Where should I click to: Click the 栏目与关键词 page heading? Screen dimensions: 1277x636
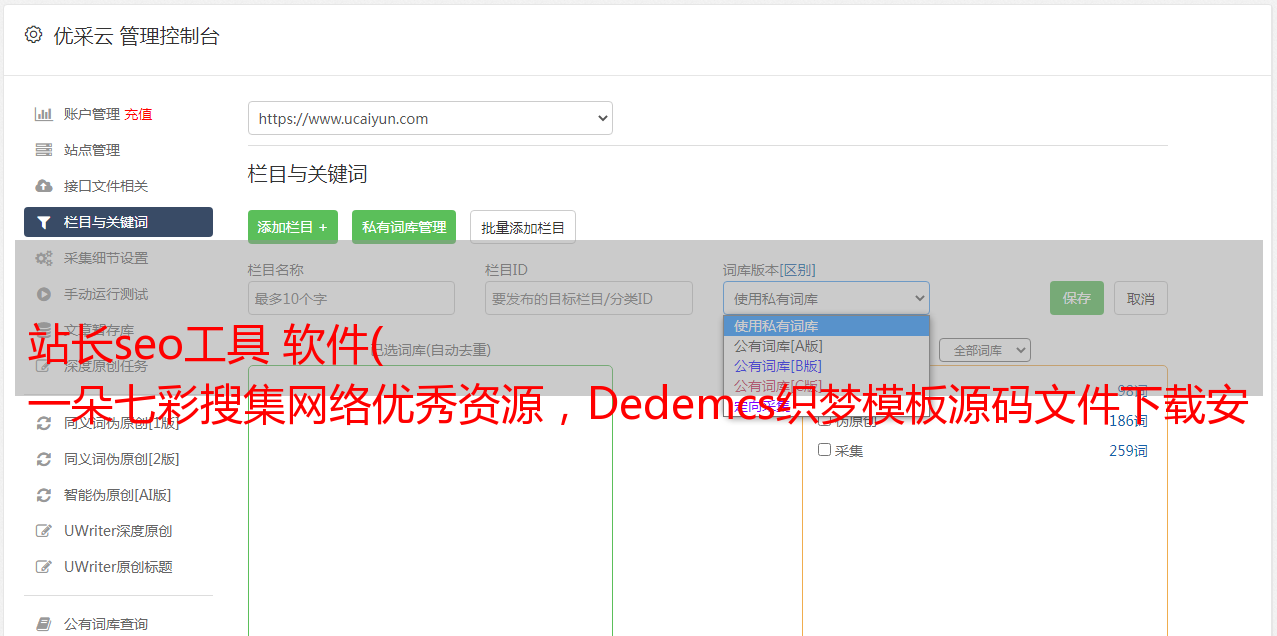coord(308,174)
